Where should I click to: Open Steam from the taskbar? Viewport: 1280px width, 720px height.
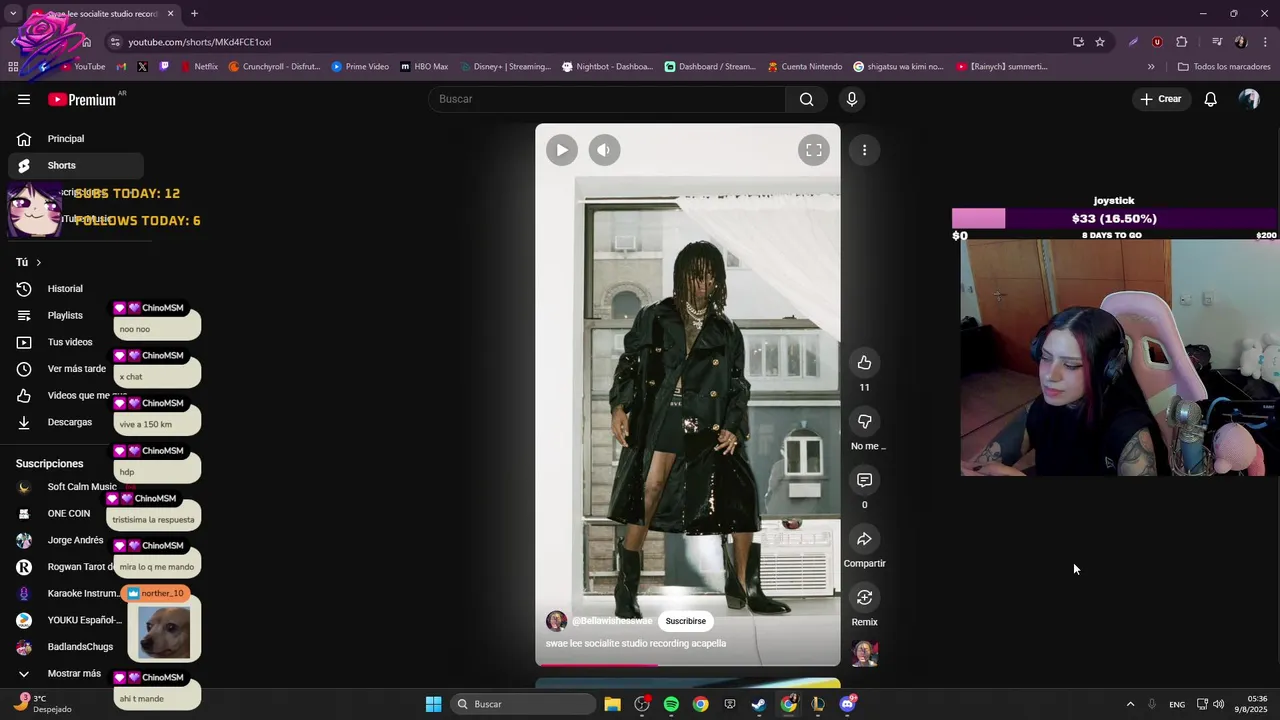(x=759, y=704)
